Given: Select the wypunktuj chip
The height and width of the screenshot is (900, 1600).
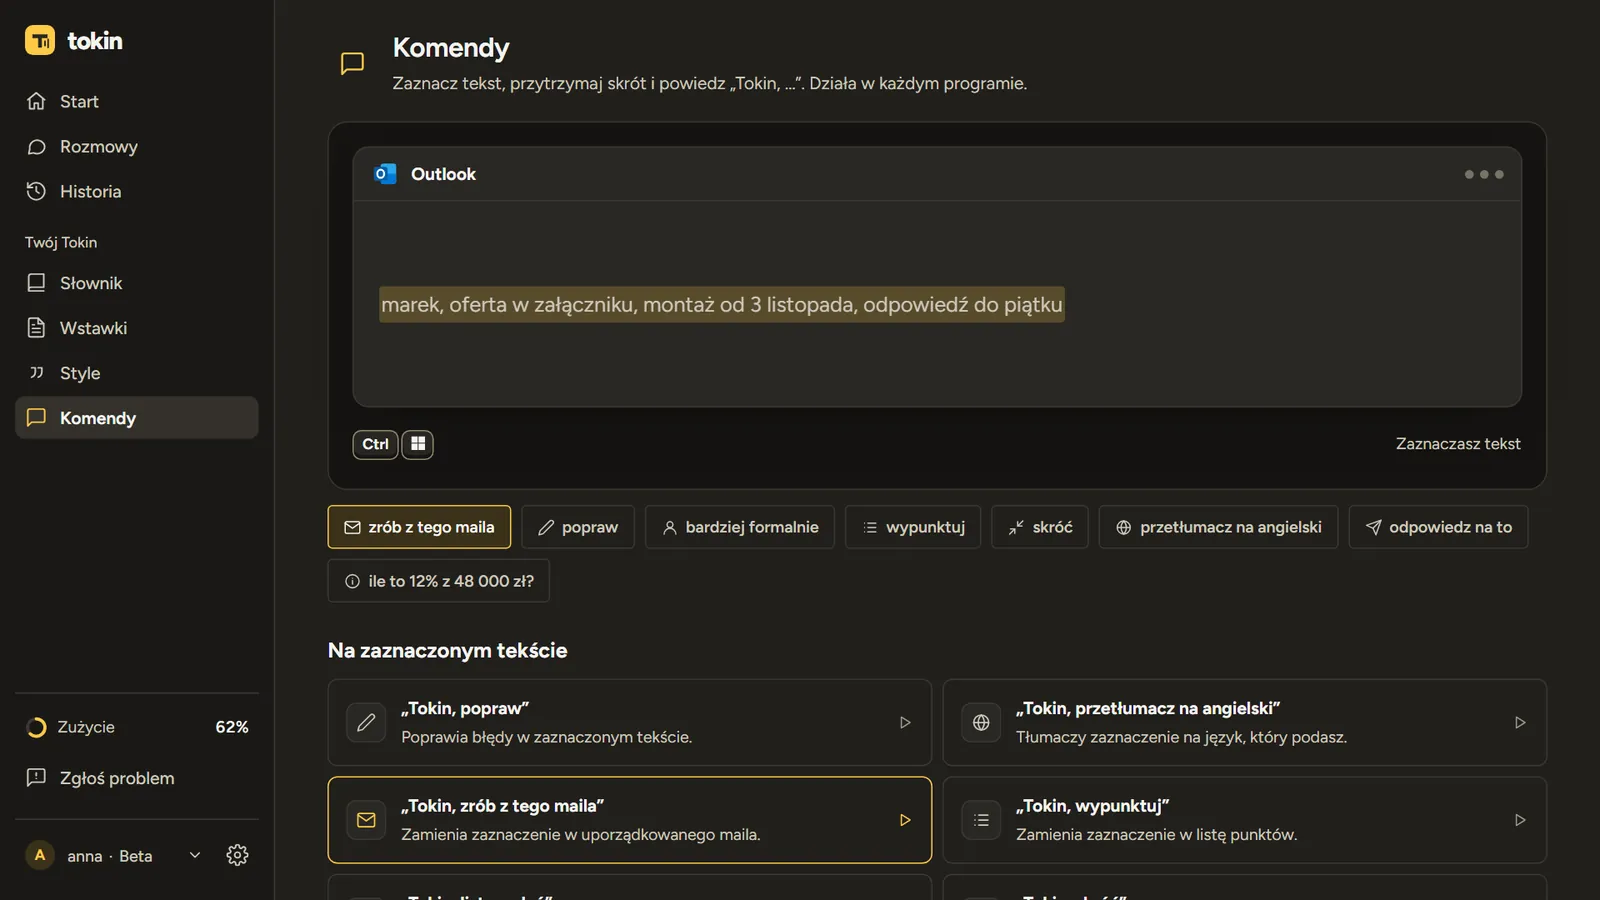Looking at the screenshot, I should pos(913,527).
